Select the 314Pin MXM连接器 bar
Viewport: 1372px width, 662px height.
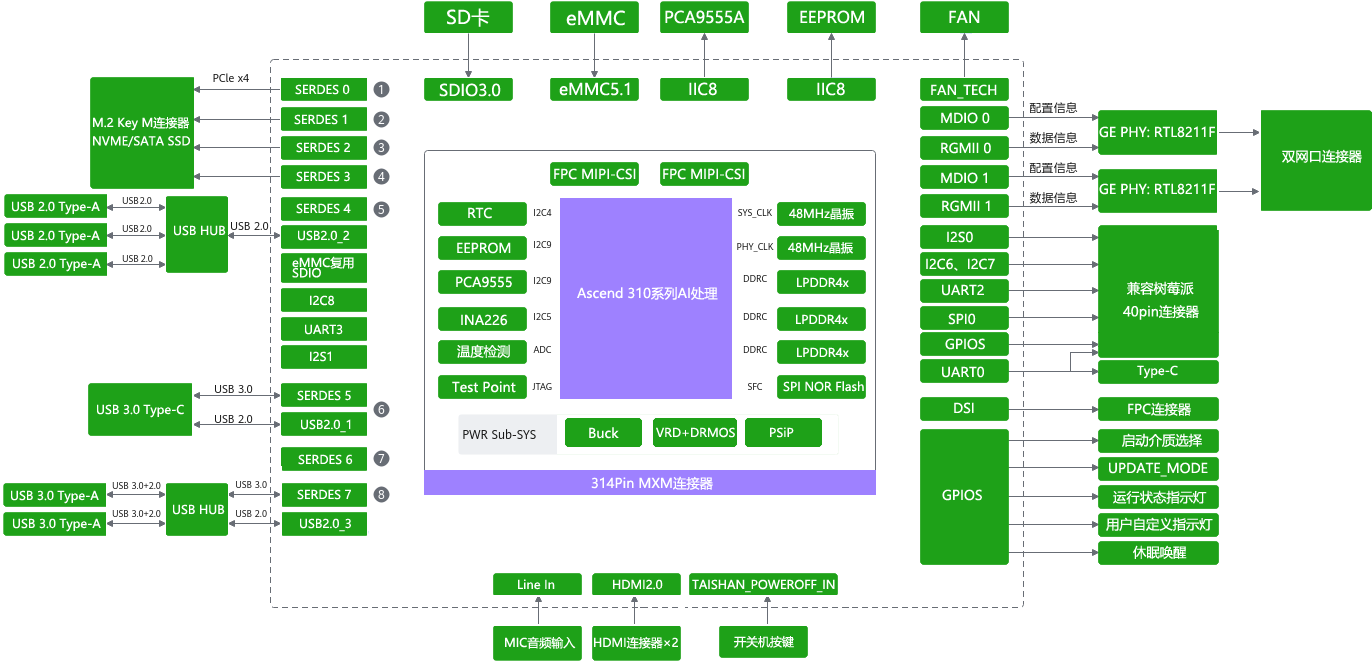(x=650, y=483)
